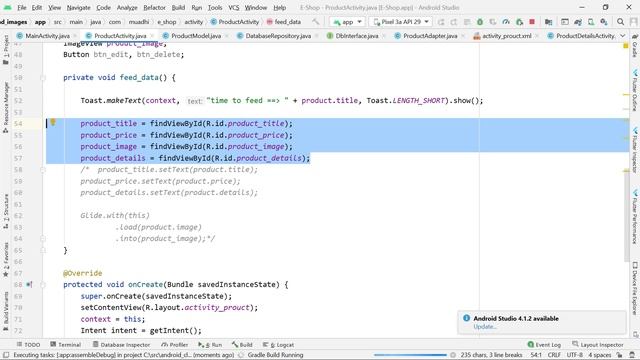
Task: Open the Terminal tool window
Action: click(x=66, y=345)
